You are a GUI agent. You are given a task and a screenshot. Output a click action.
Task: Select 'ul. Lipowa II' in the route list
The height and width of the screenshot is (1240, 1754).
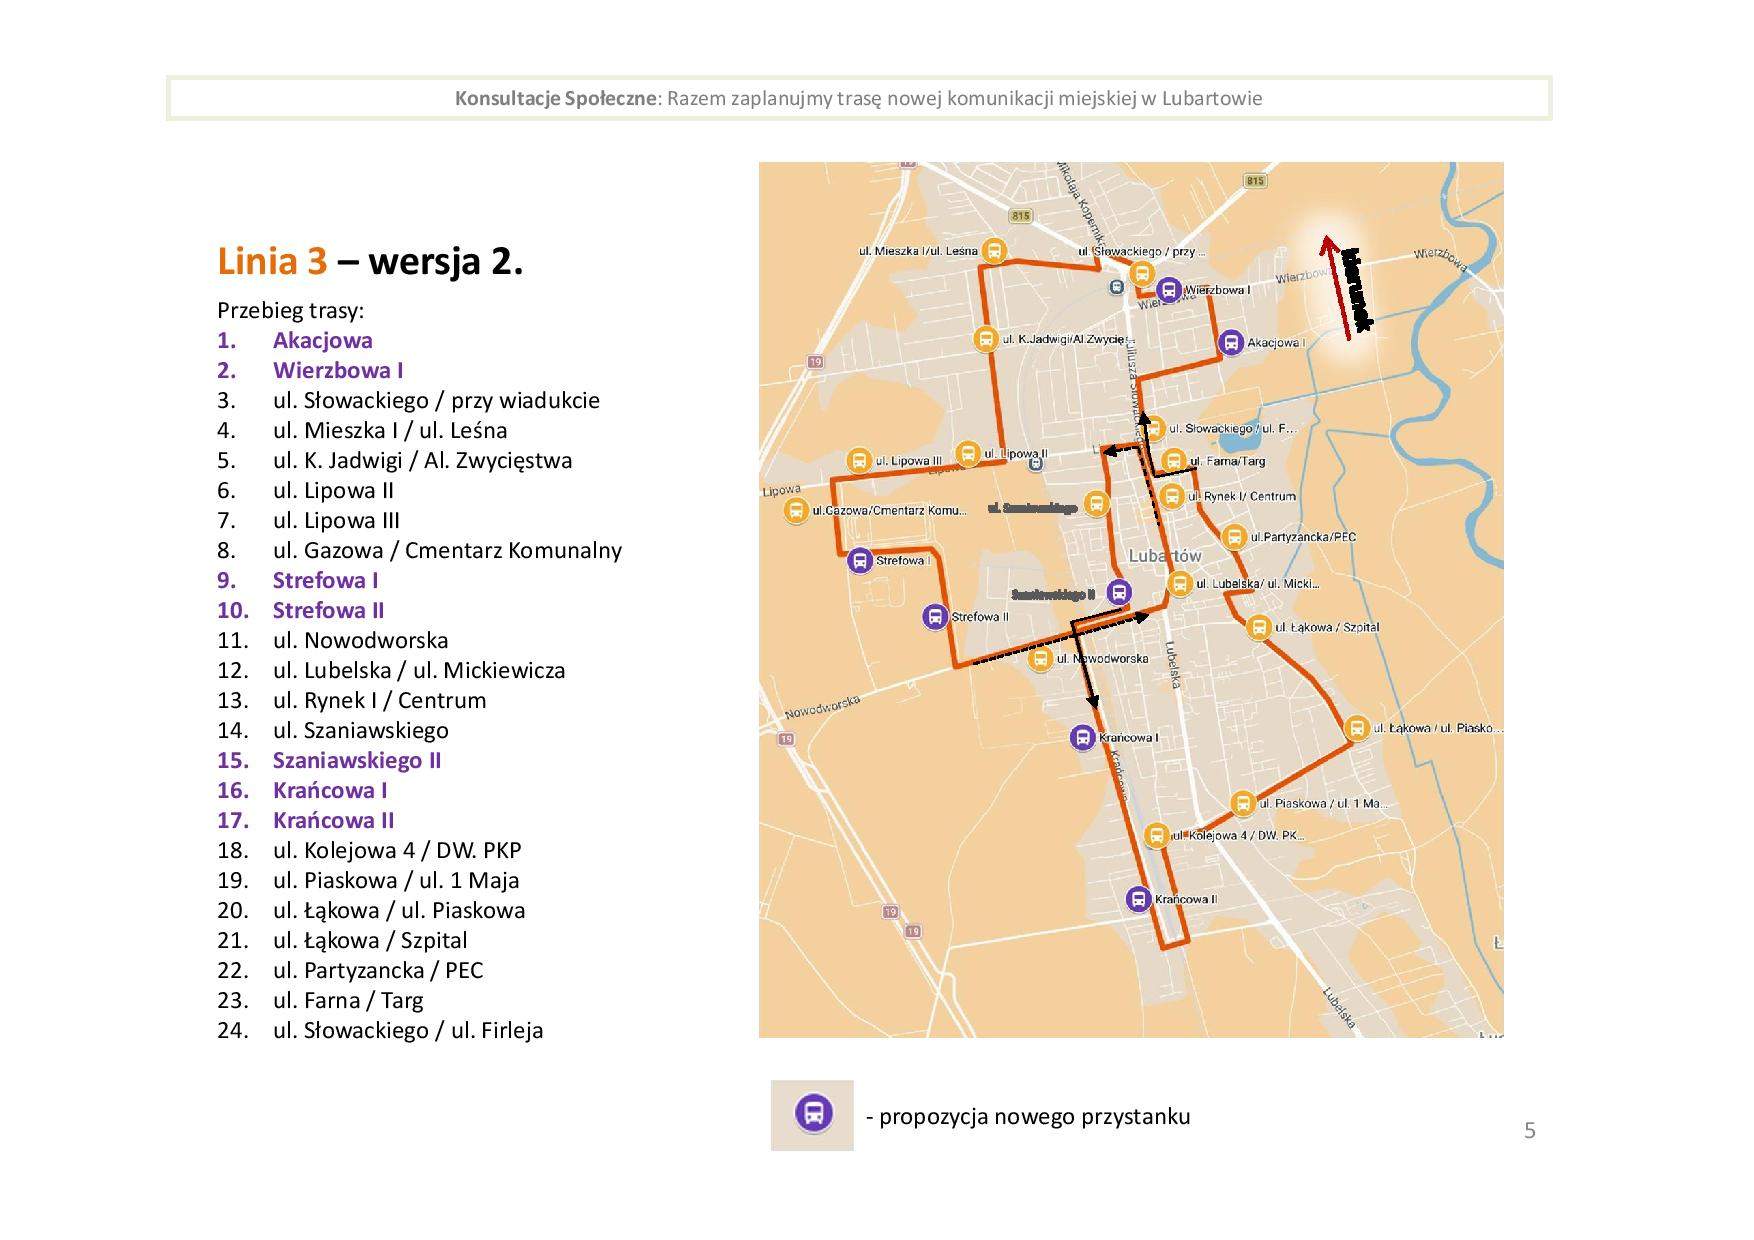pyautogui.click(x=333, y=491)
